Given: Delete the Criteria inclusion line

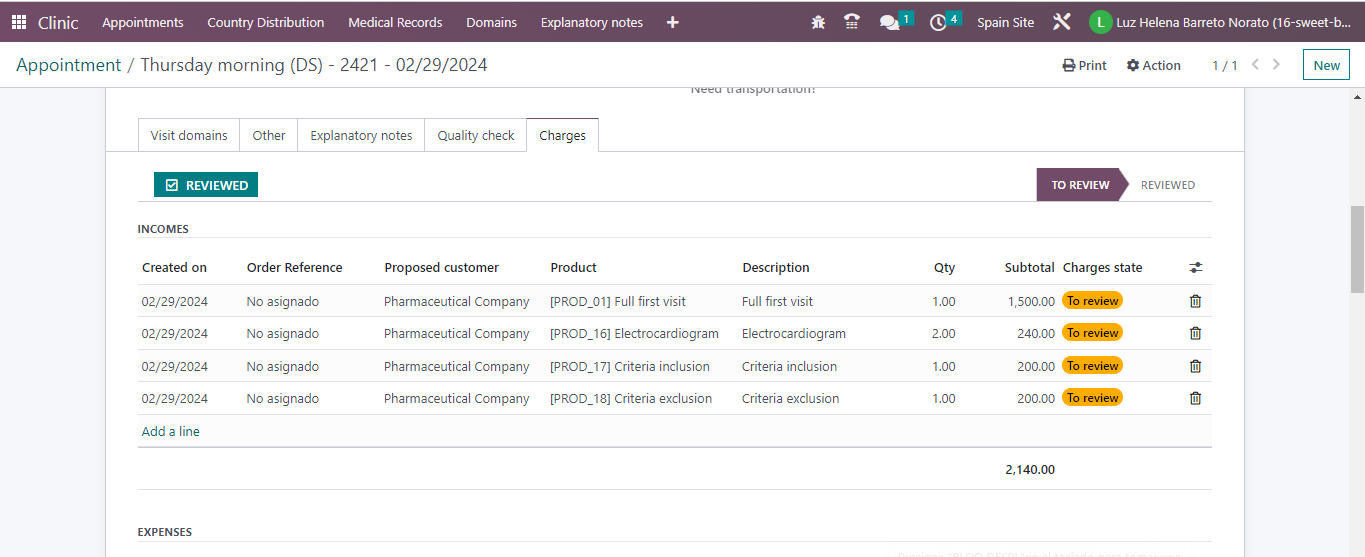Looking at the screenshot, I should (x=1195, y=366).
